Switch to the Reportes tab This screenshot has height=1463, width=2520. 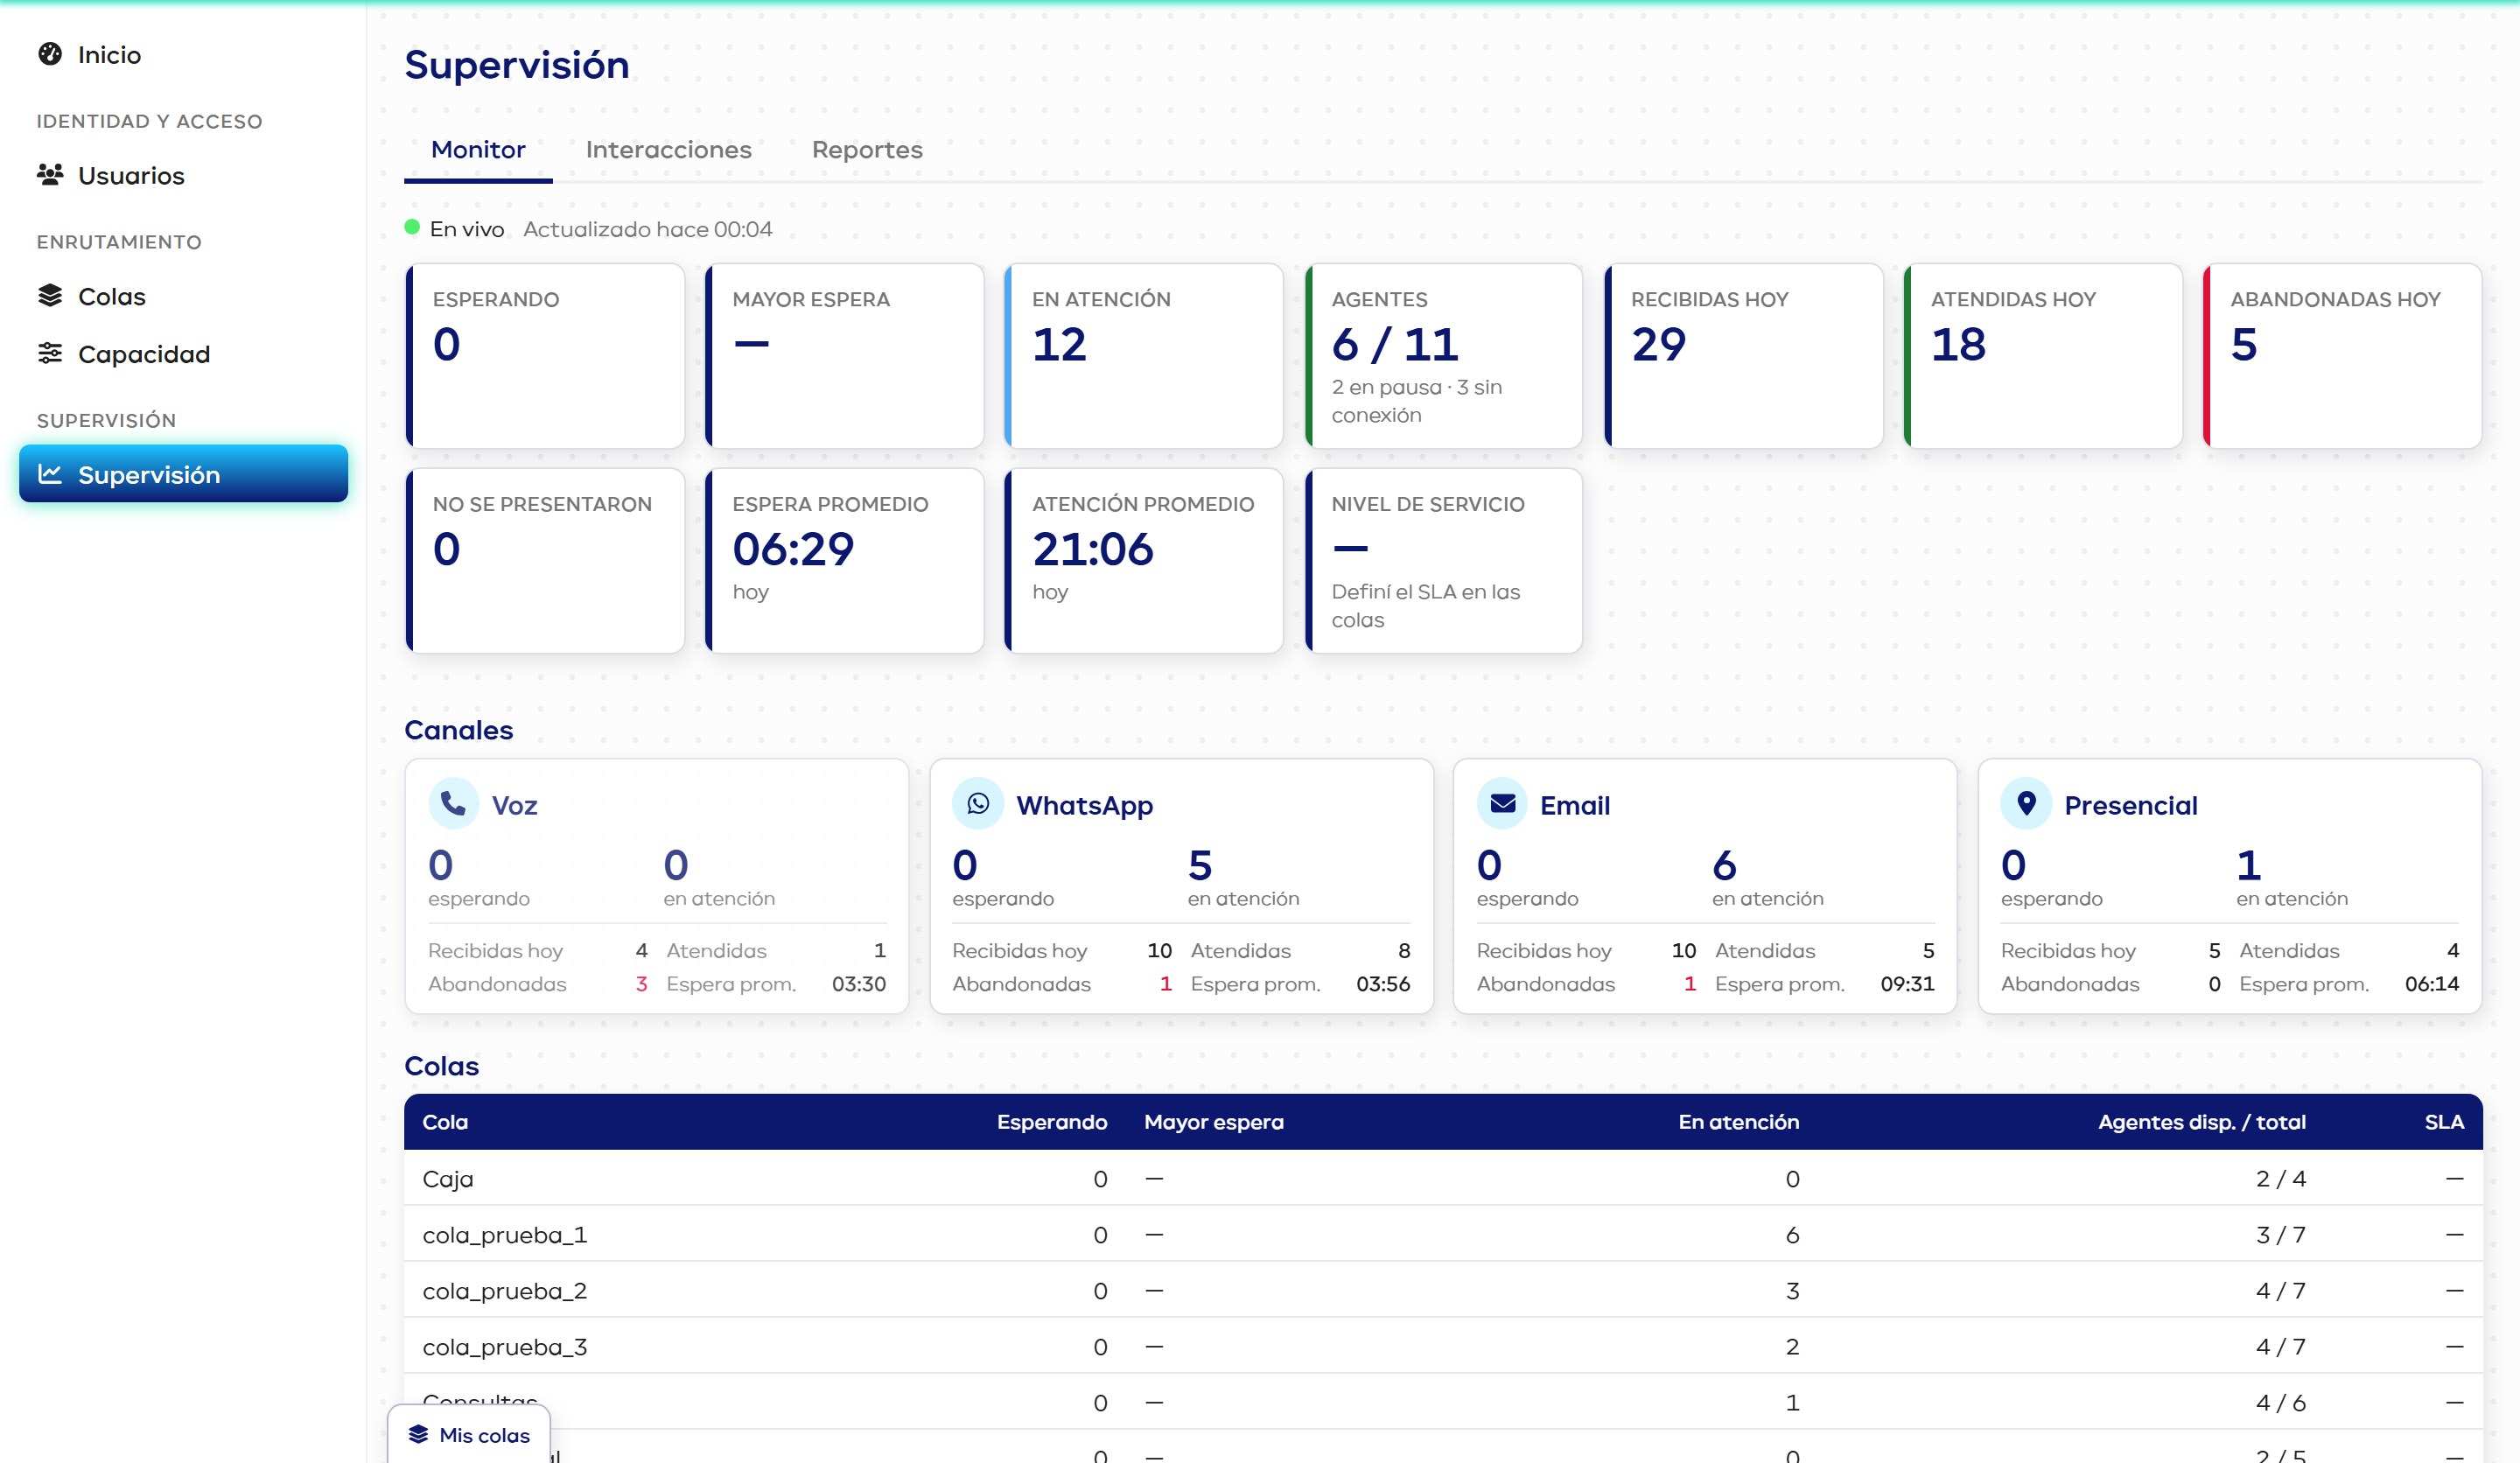click(867, 150)
